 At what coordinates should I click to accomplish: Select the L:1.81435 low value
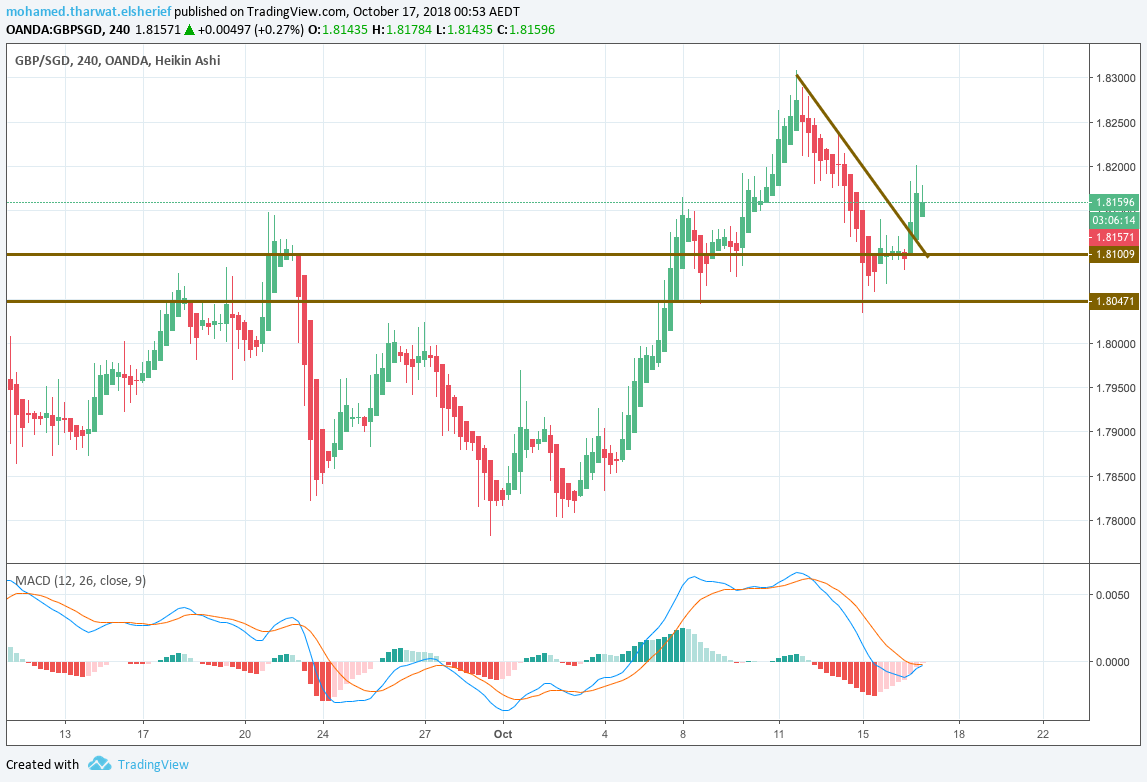tap(465, 30)
